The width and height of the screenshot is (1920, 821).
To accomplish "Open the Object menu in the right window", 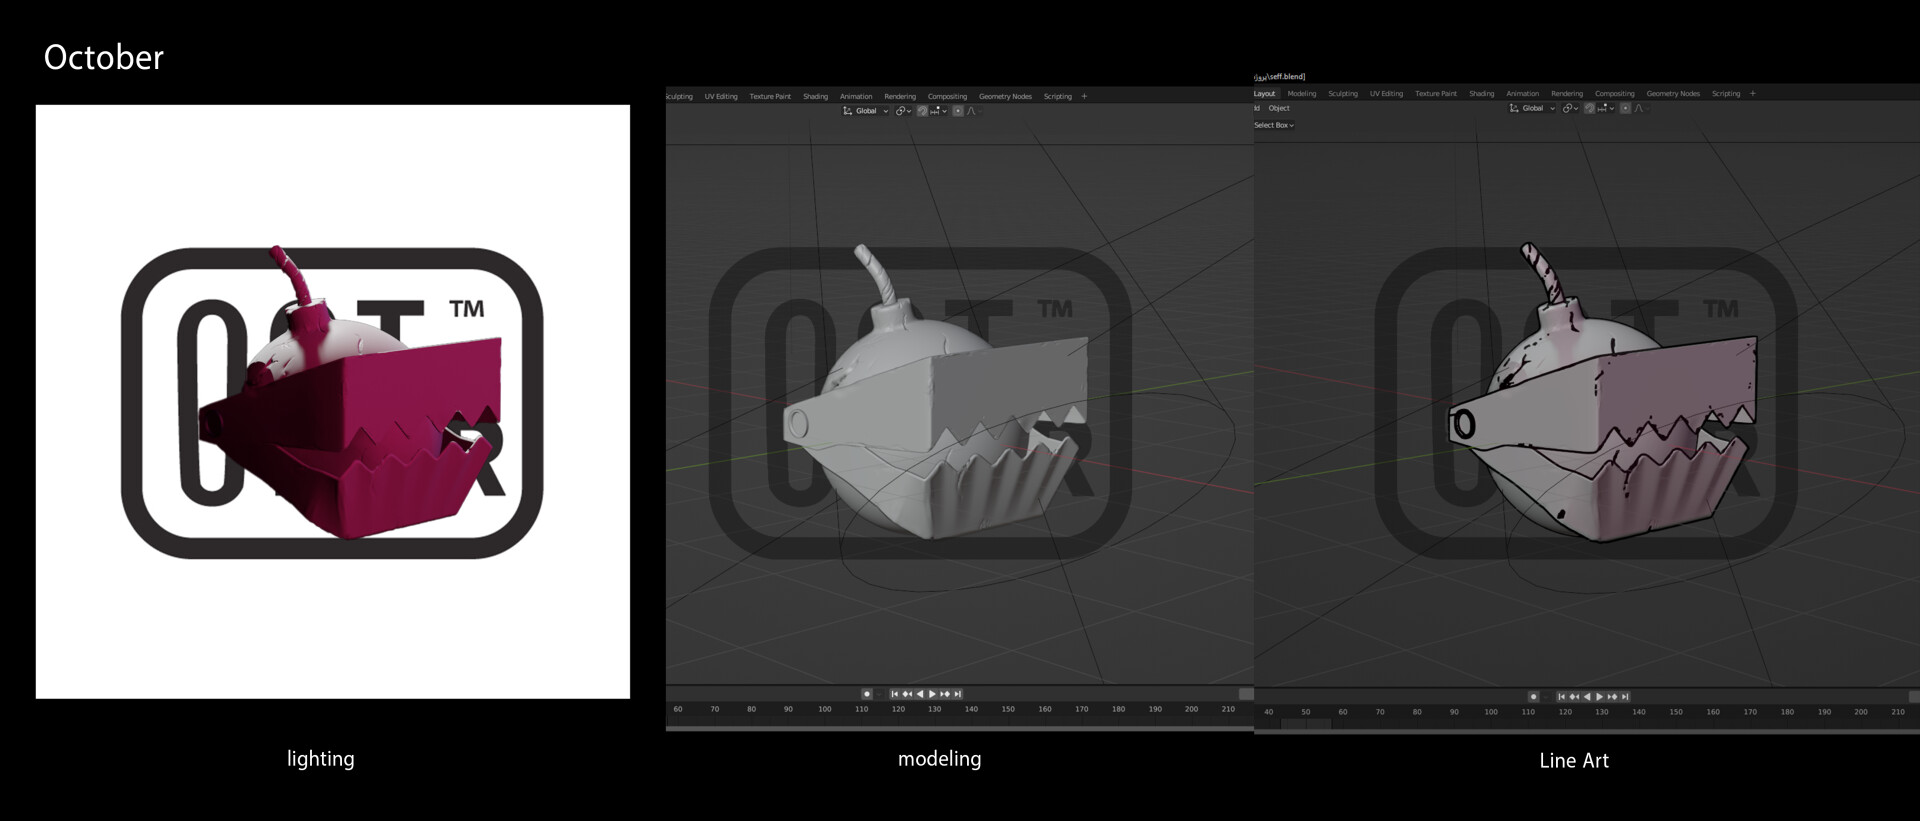I will (x=1279, y=108).
